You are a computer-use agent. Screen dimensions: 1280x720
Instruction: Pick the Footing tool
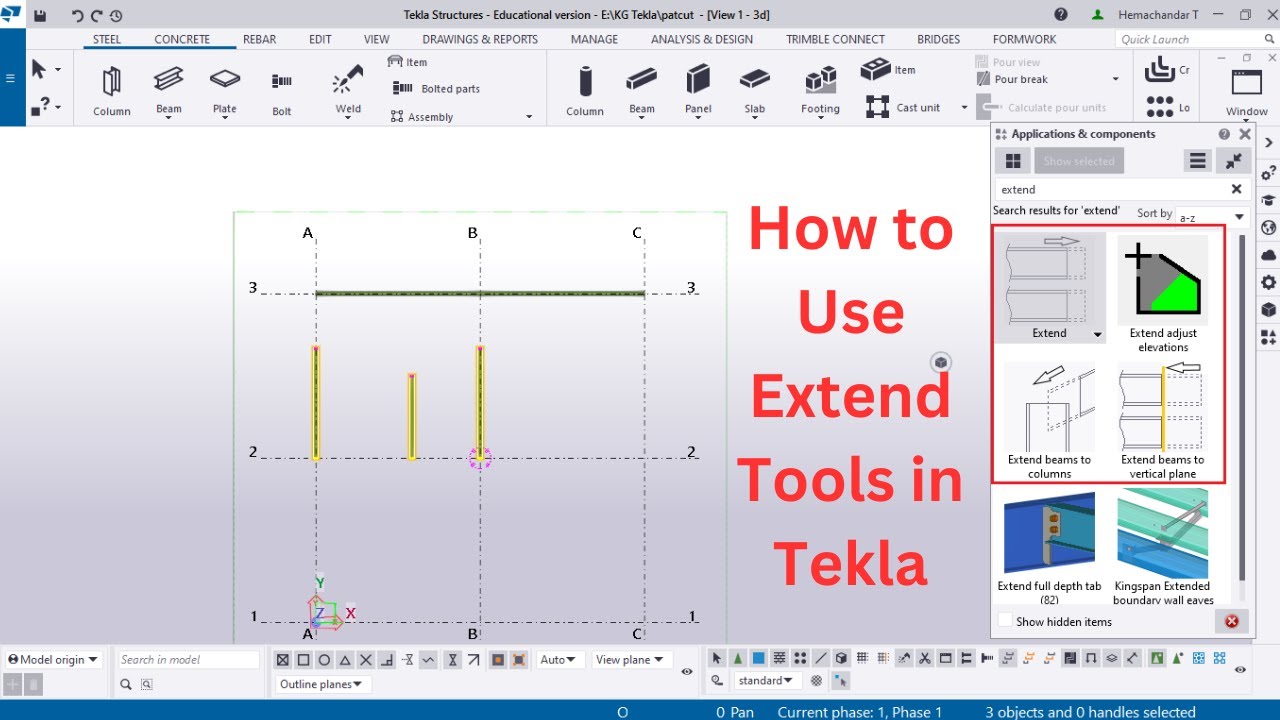coord(820,90)
